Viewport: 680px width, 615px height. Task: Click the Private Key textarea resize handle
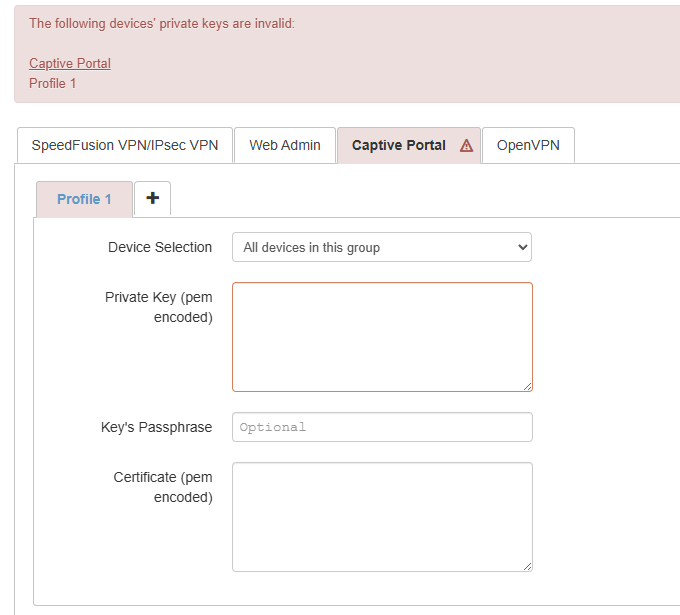(527, 386)
